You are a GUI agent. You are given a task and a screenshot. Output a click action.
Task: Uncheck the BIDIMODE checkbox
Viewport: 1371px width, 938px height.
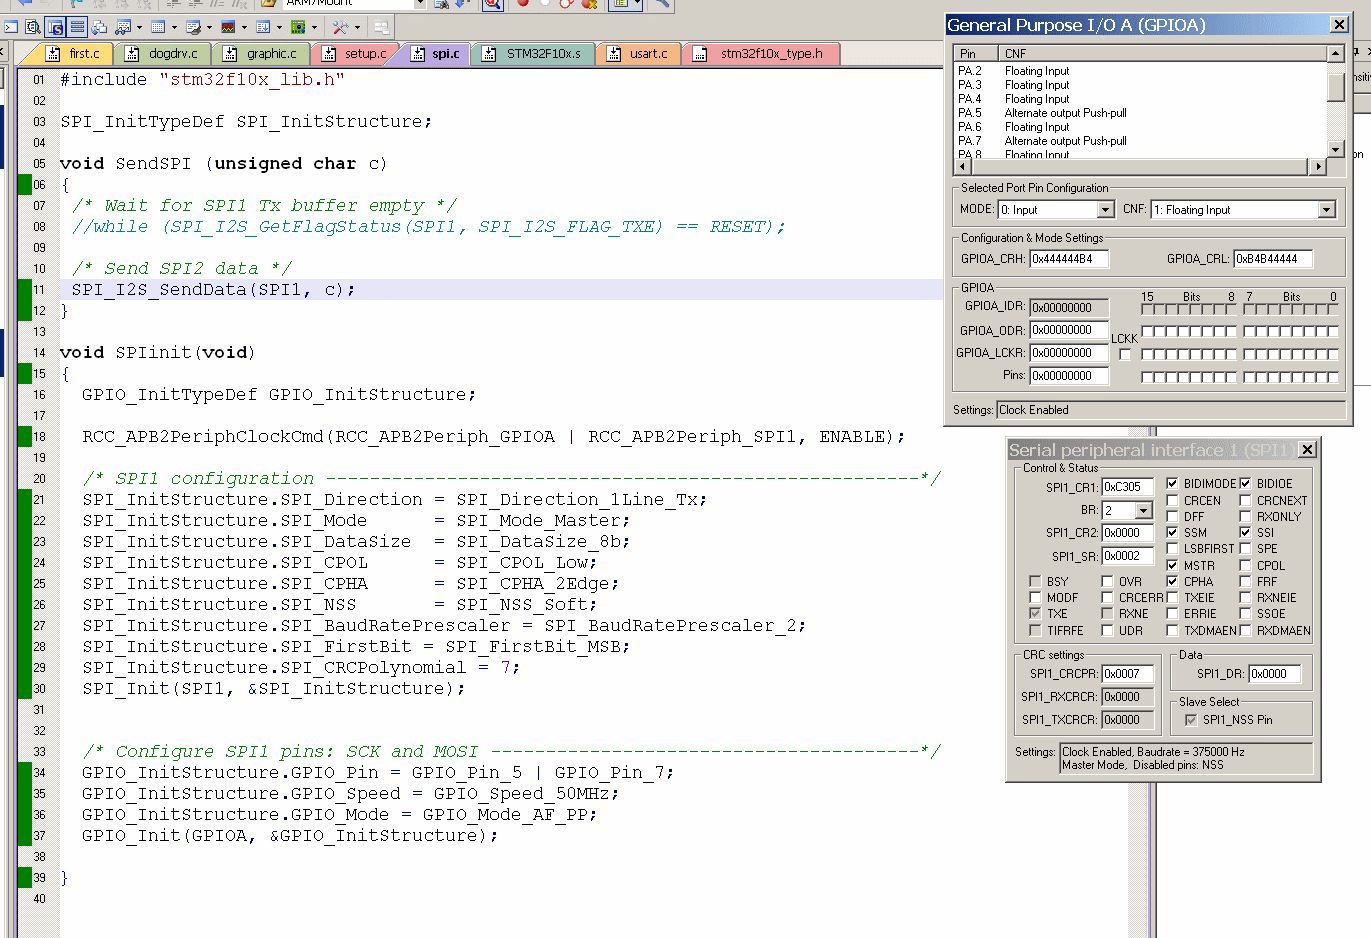click(x=1172, y=484)
